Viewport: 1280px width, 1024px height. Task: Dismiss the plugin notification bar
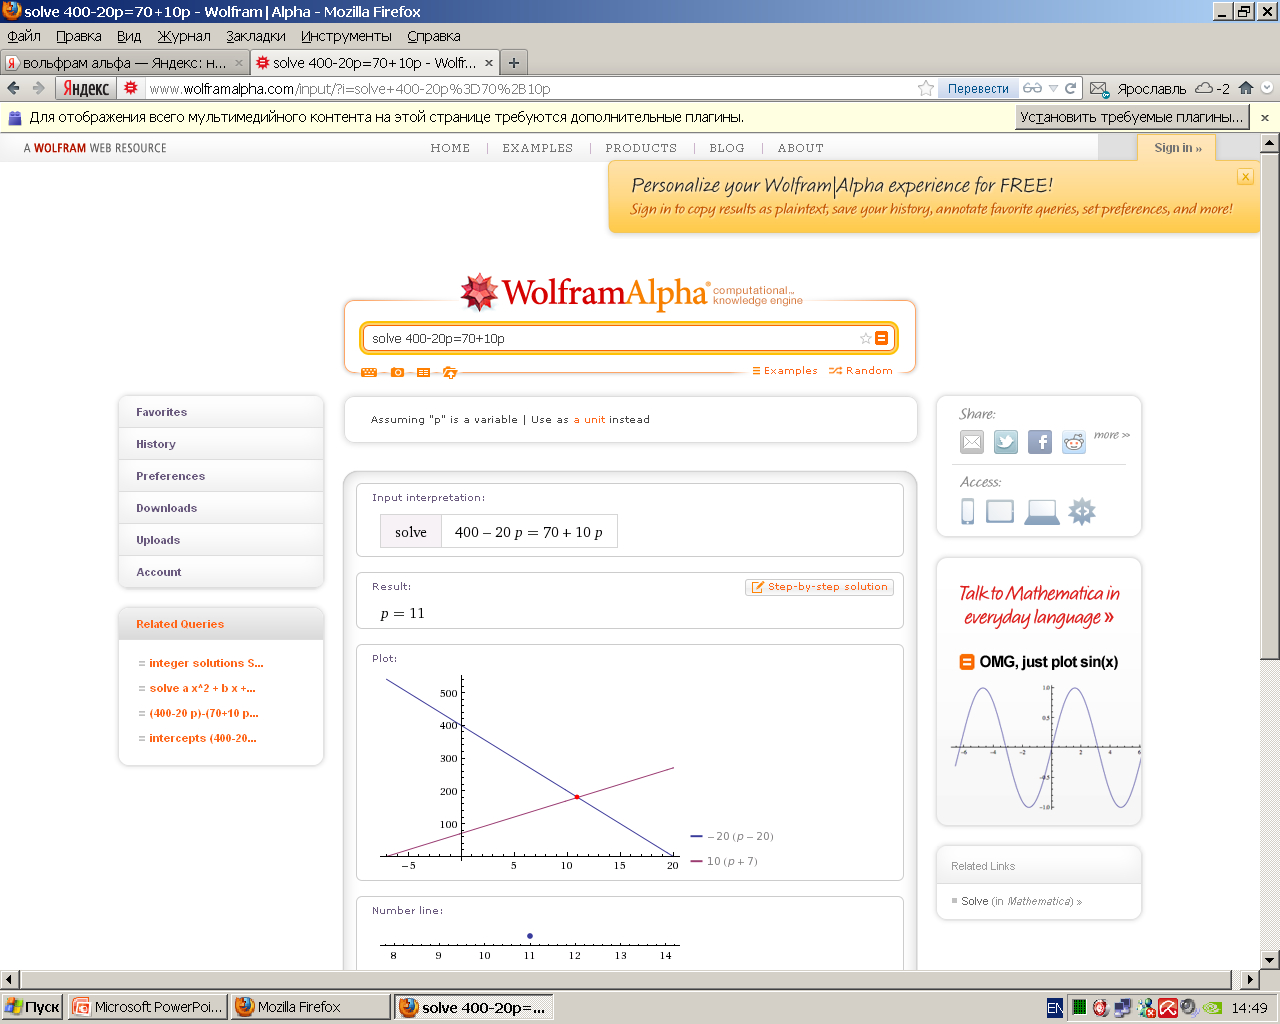1265,117
